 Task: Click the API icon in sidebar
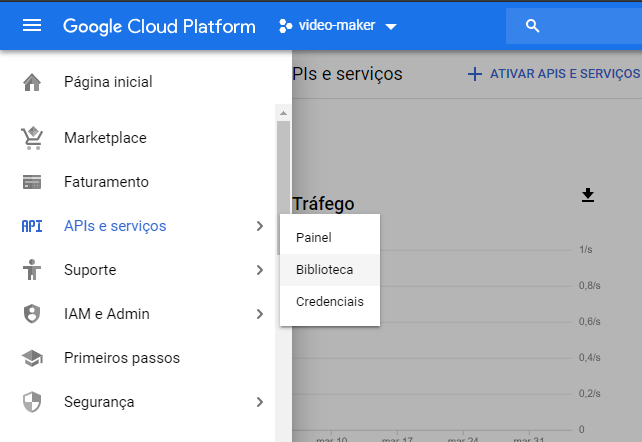[x=32, y=226]
